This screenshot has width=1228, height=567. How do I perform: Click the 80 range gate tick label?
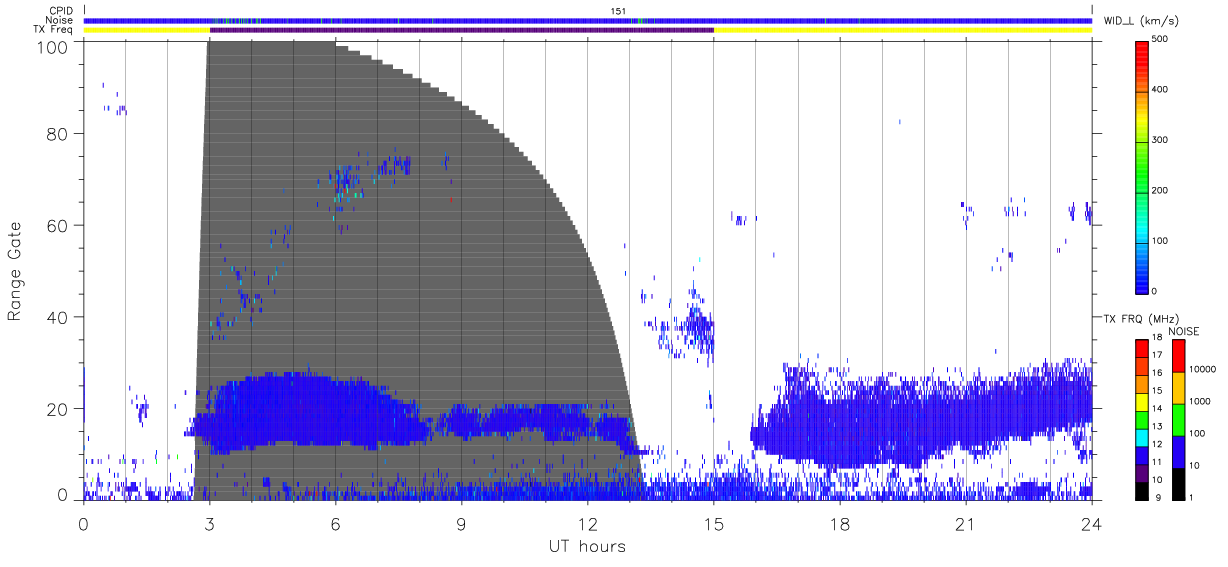point(56,134)
